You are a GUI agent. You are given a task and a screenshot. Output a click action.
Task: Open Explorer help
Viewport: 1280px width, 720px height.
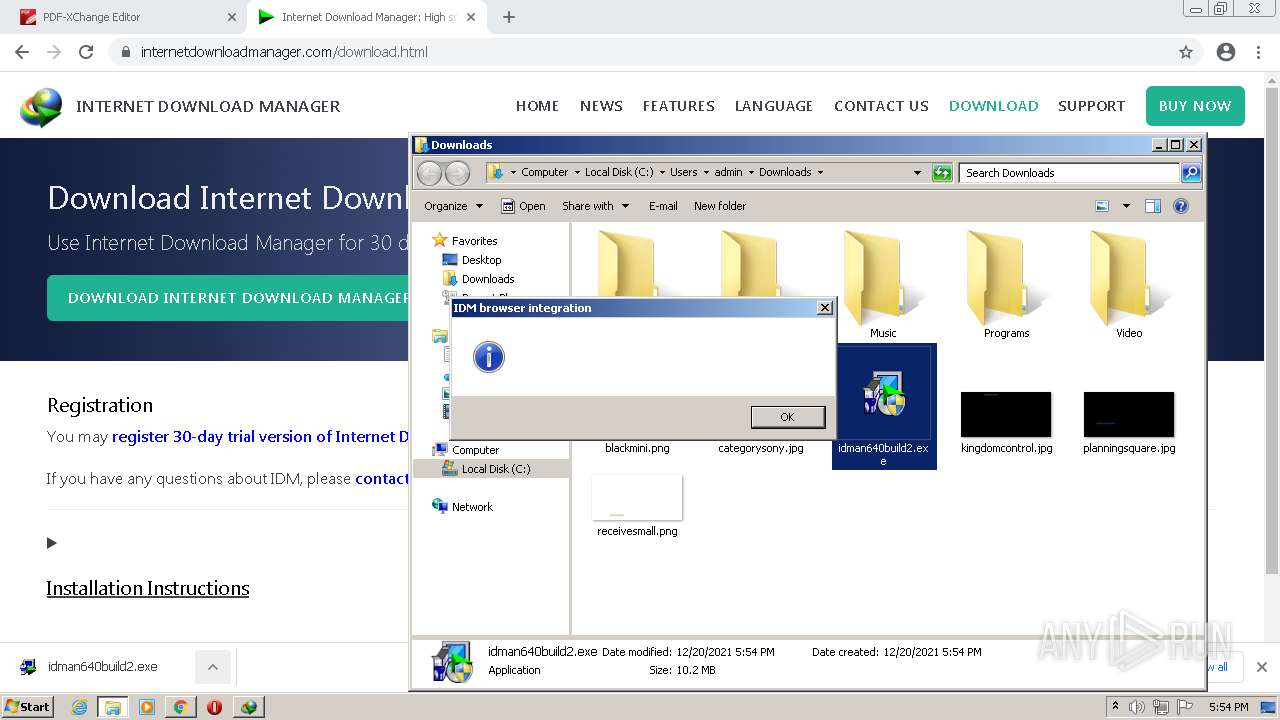(1181, 206)
